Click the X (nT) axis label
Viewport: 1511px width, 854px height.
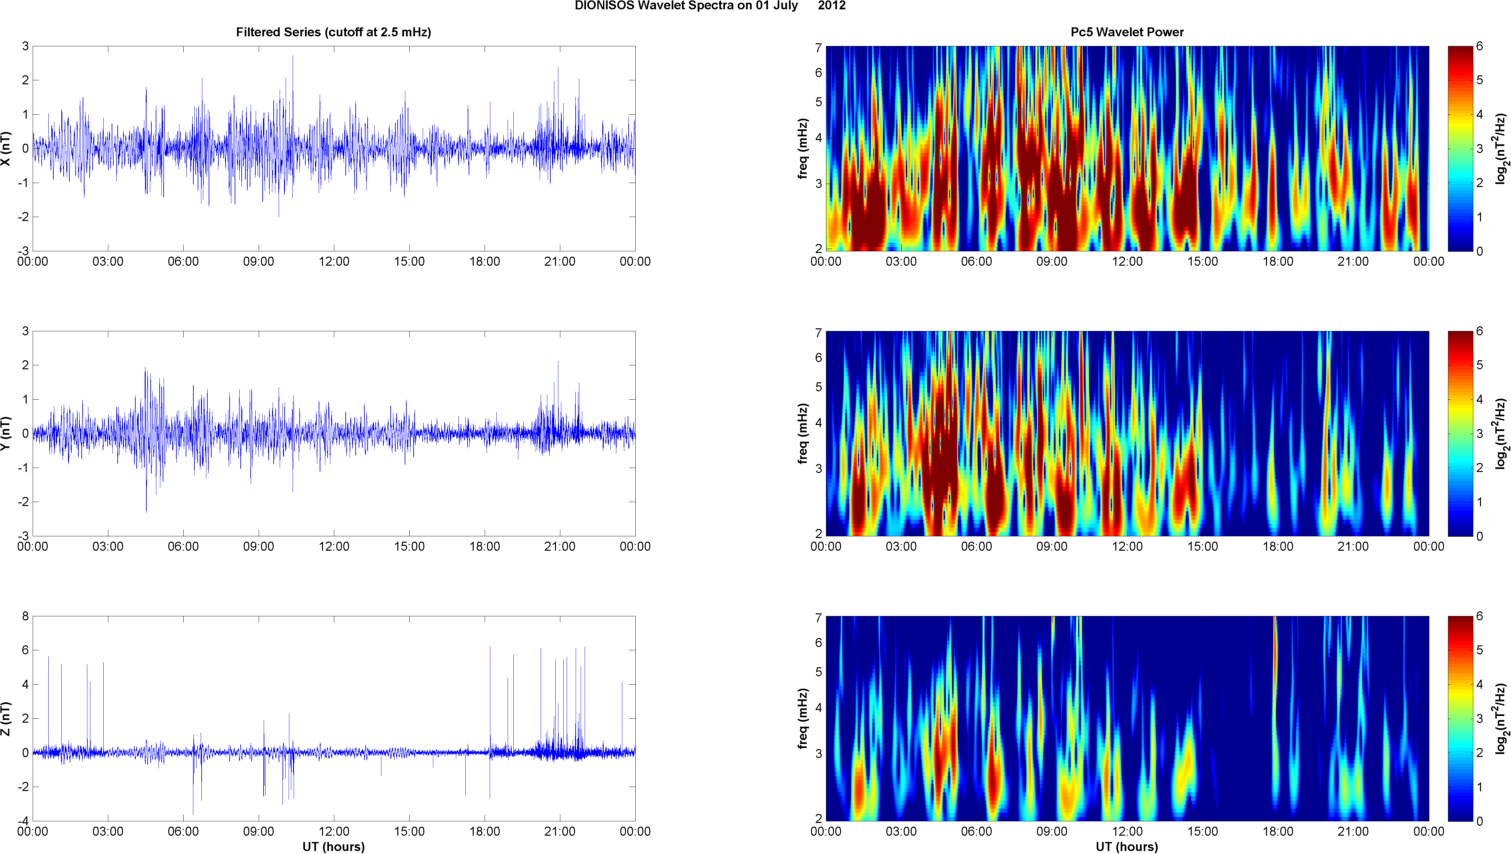(7, 148)
